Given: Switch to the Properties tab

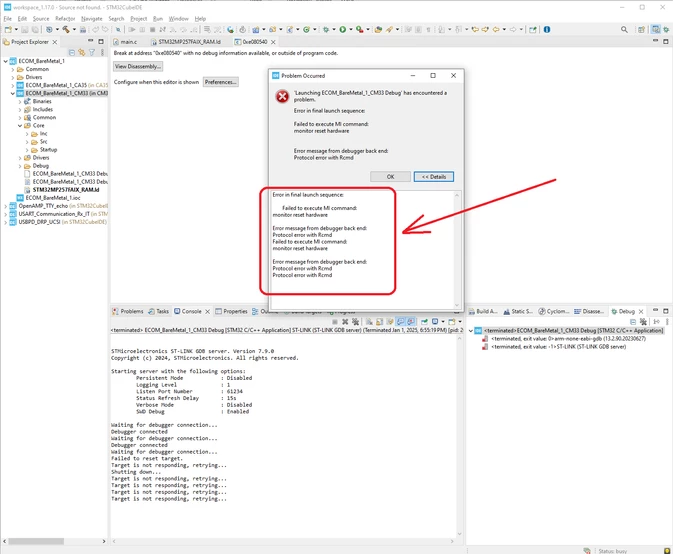Looking at the screenshot, I should 232,311.
